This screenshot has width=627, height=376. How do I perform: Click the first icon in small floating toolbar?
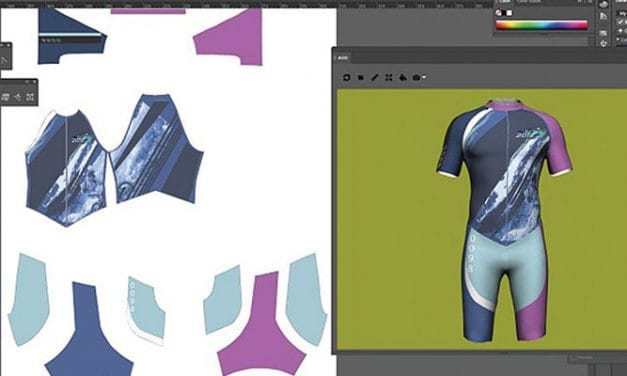pyautogui.click(x=5, y=96)
